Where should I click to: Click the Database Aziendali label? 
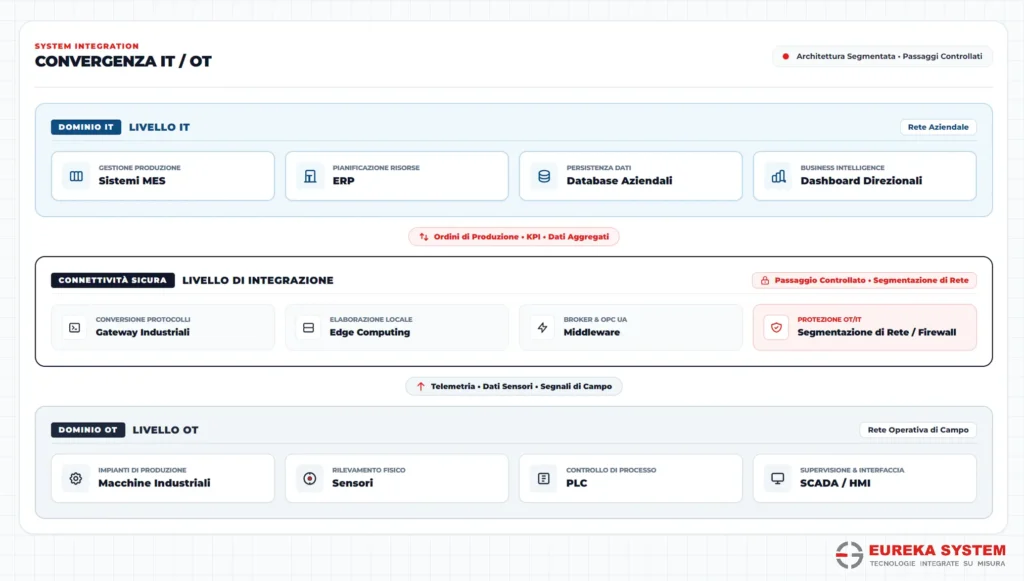pyautogui.click(x=619, y=181)
